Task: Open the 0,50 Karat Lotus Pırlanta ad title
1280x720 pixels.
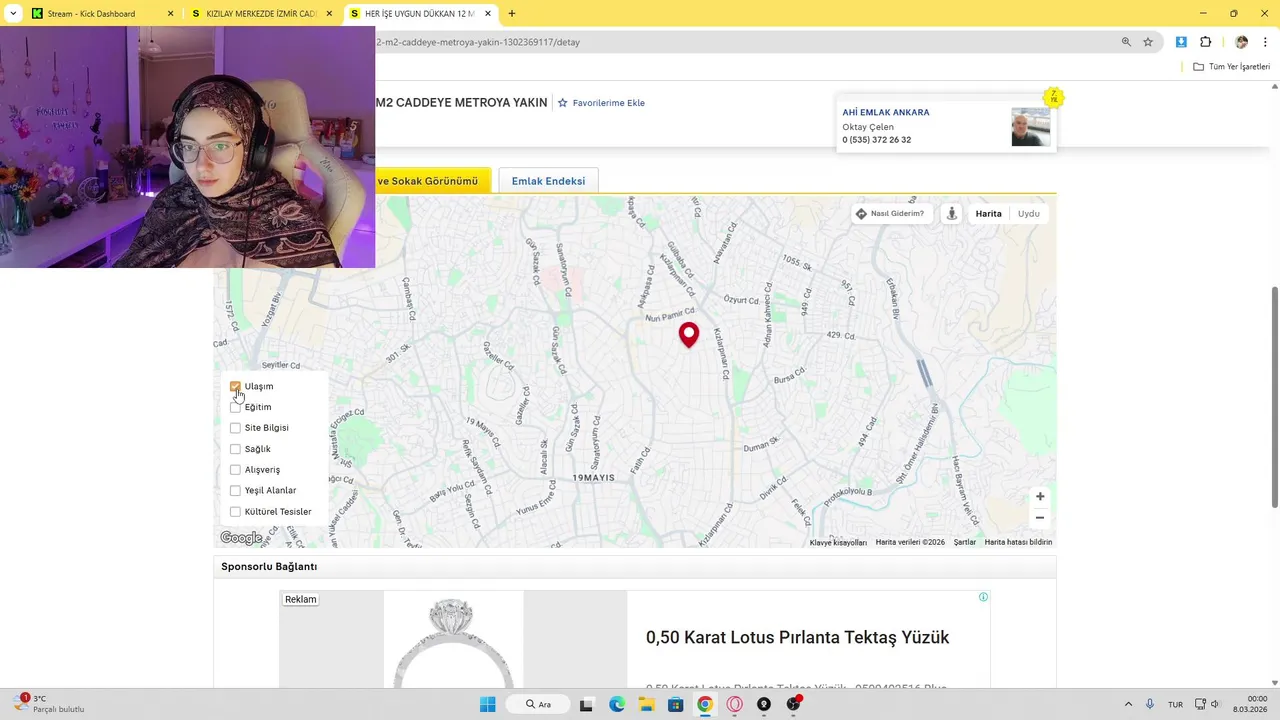Action: click(x=798, y=637)
